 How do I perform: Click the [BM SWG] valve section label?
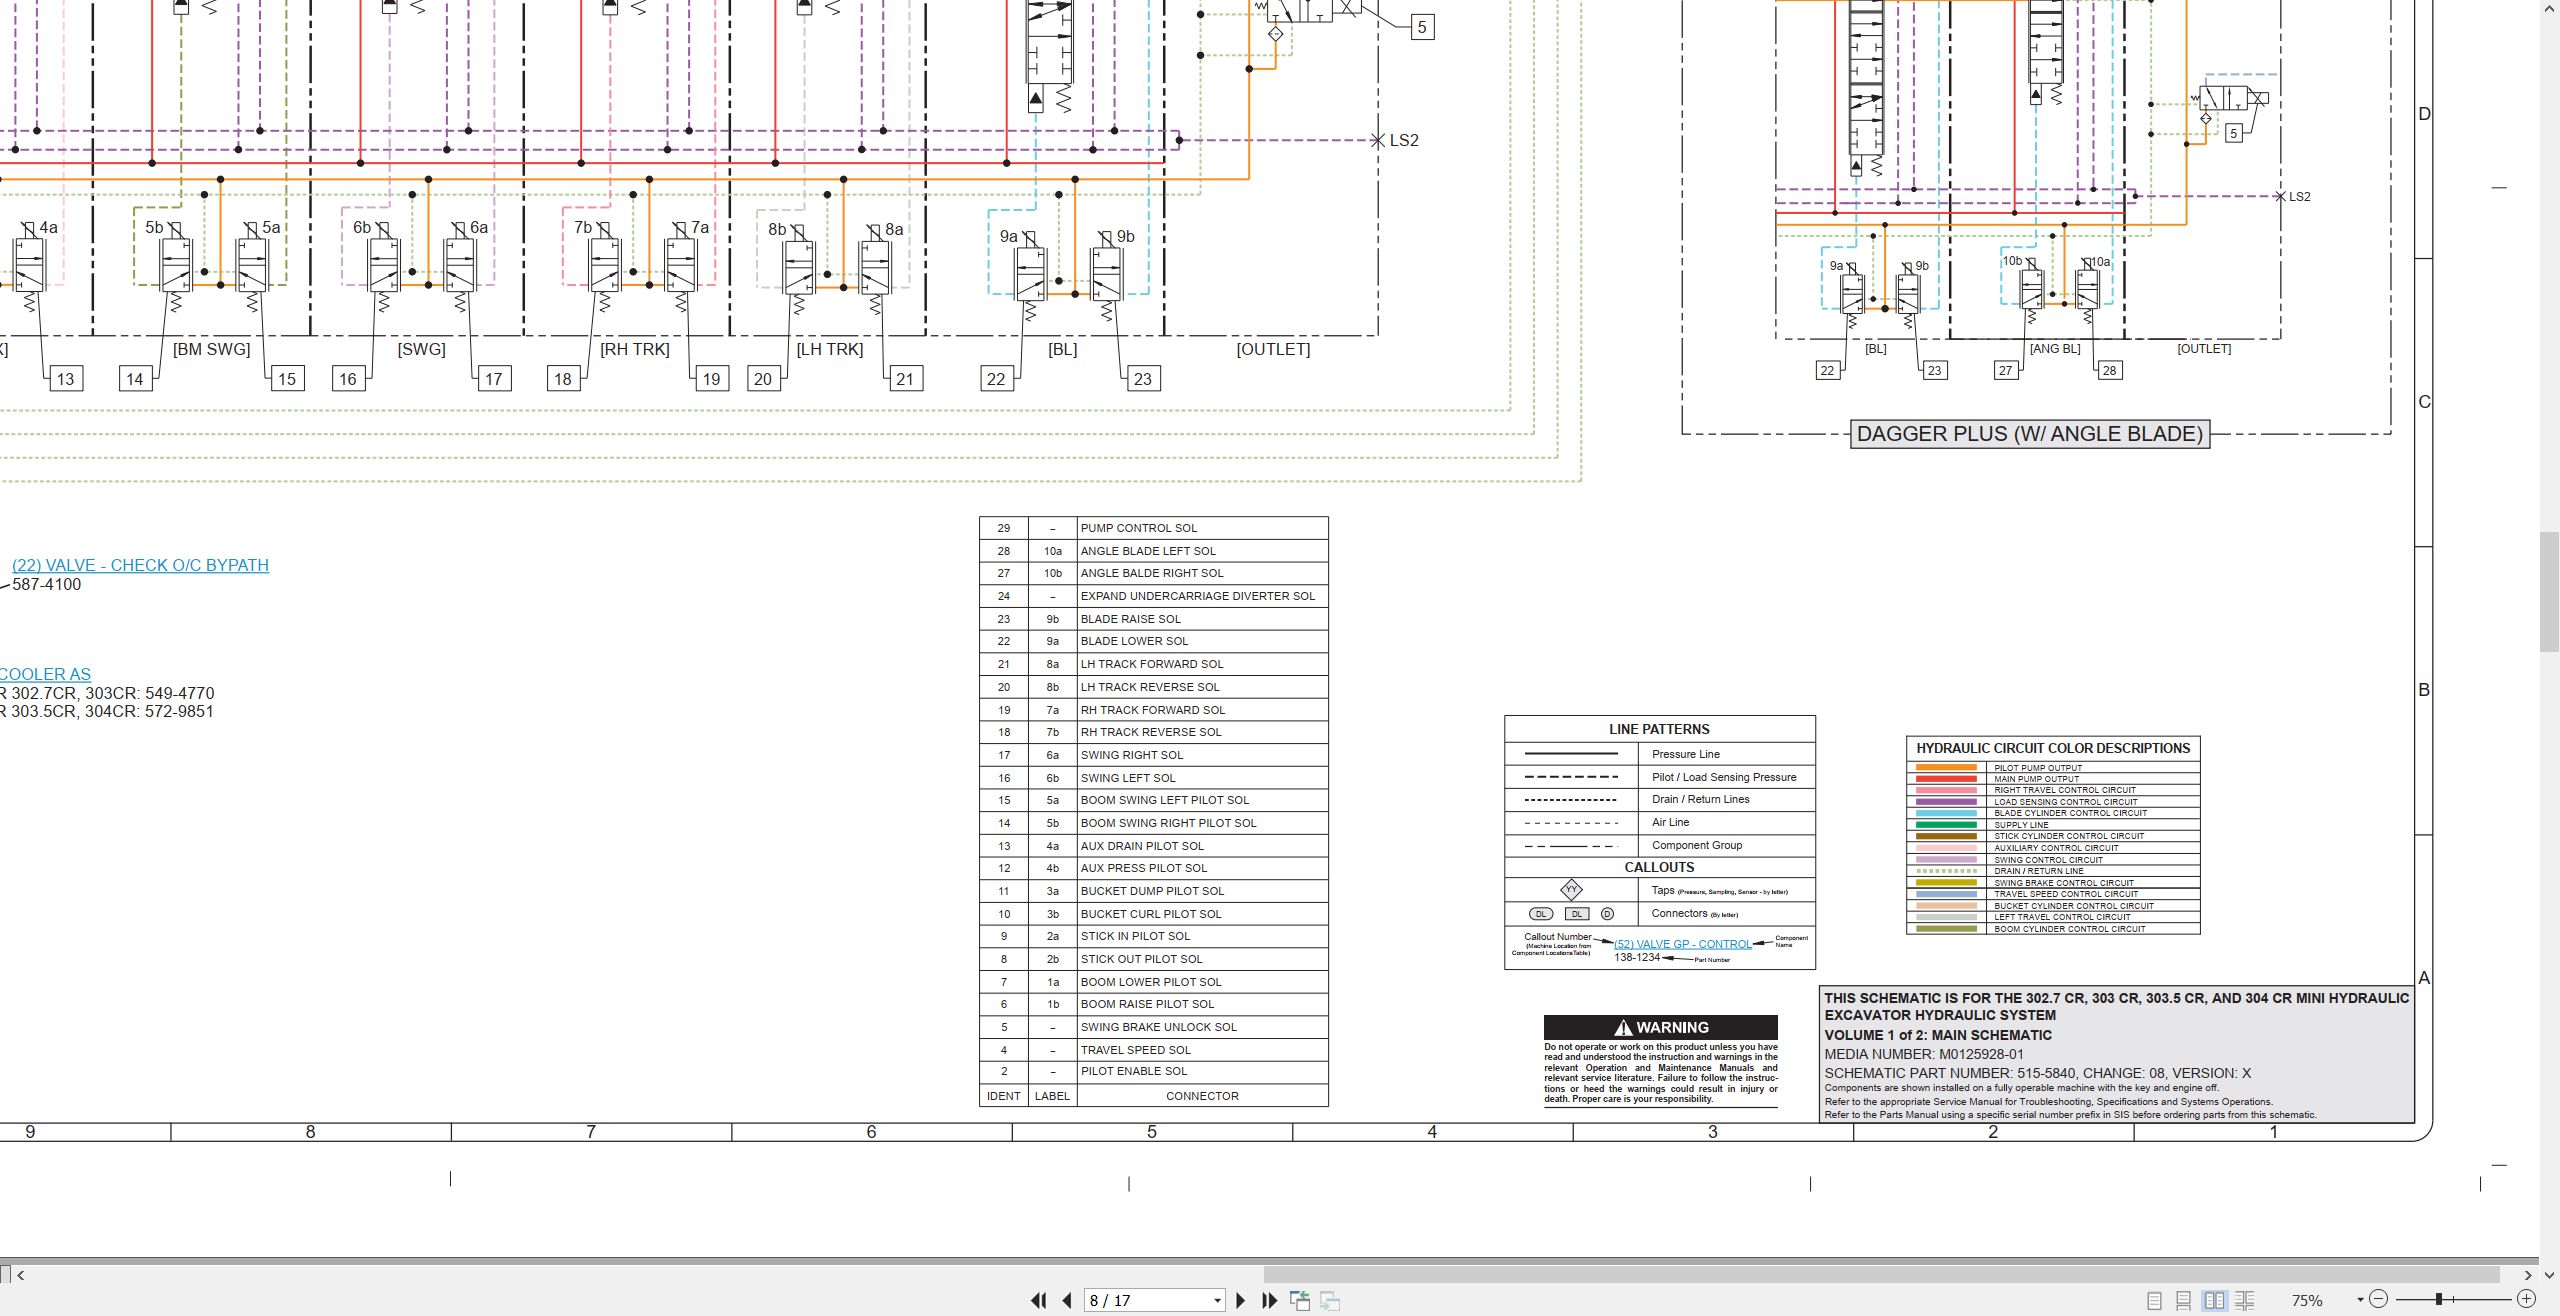tap(211, 349)
